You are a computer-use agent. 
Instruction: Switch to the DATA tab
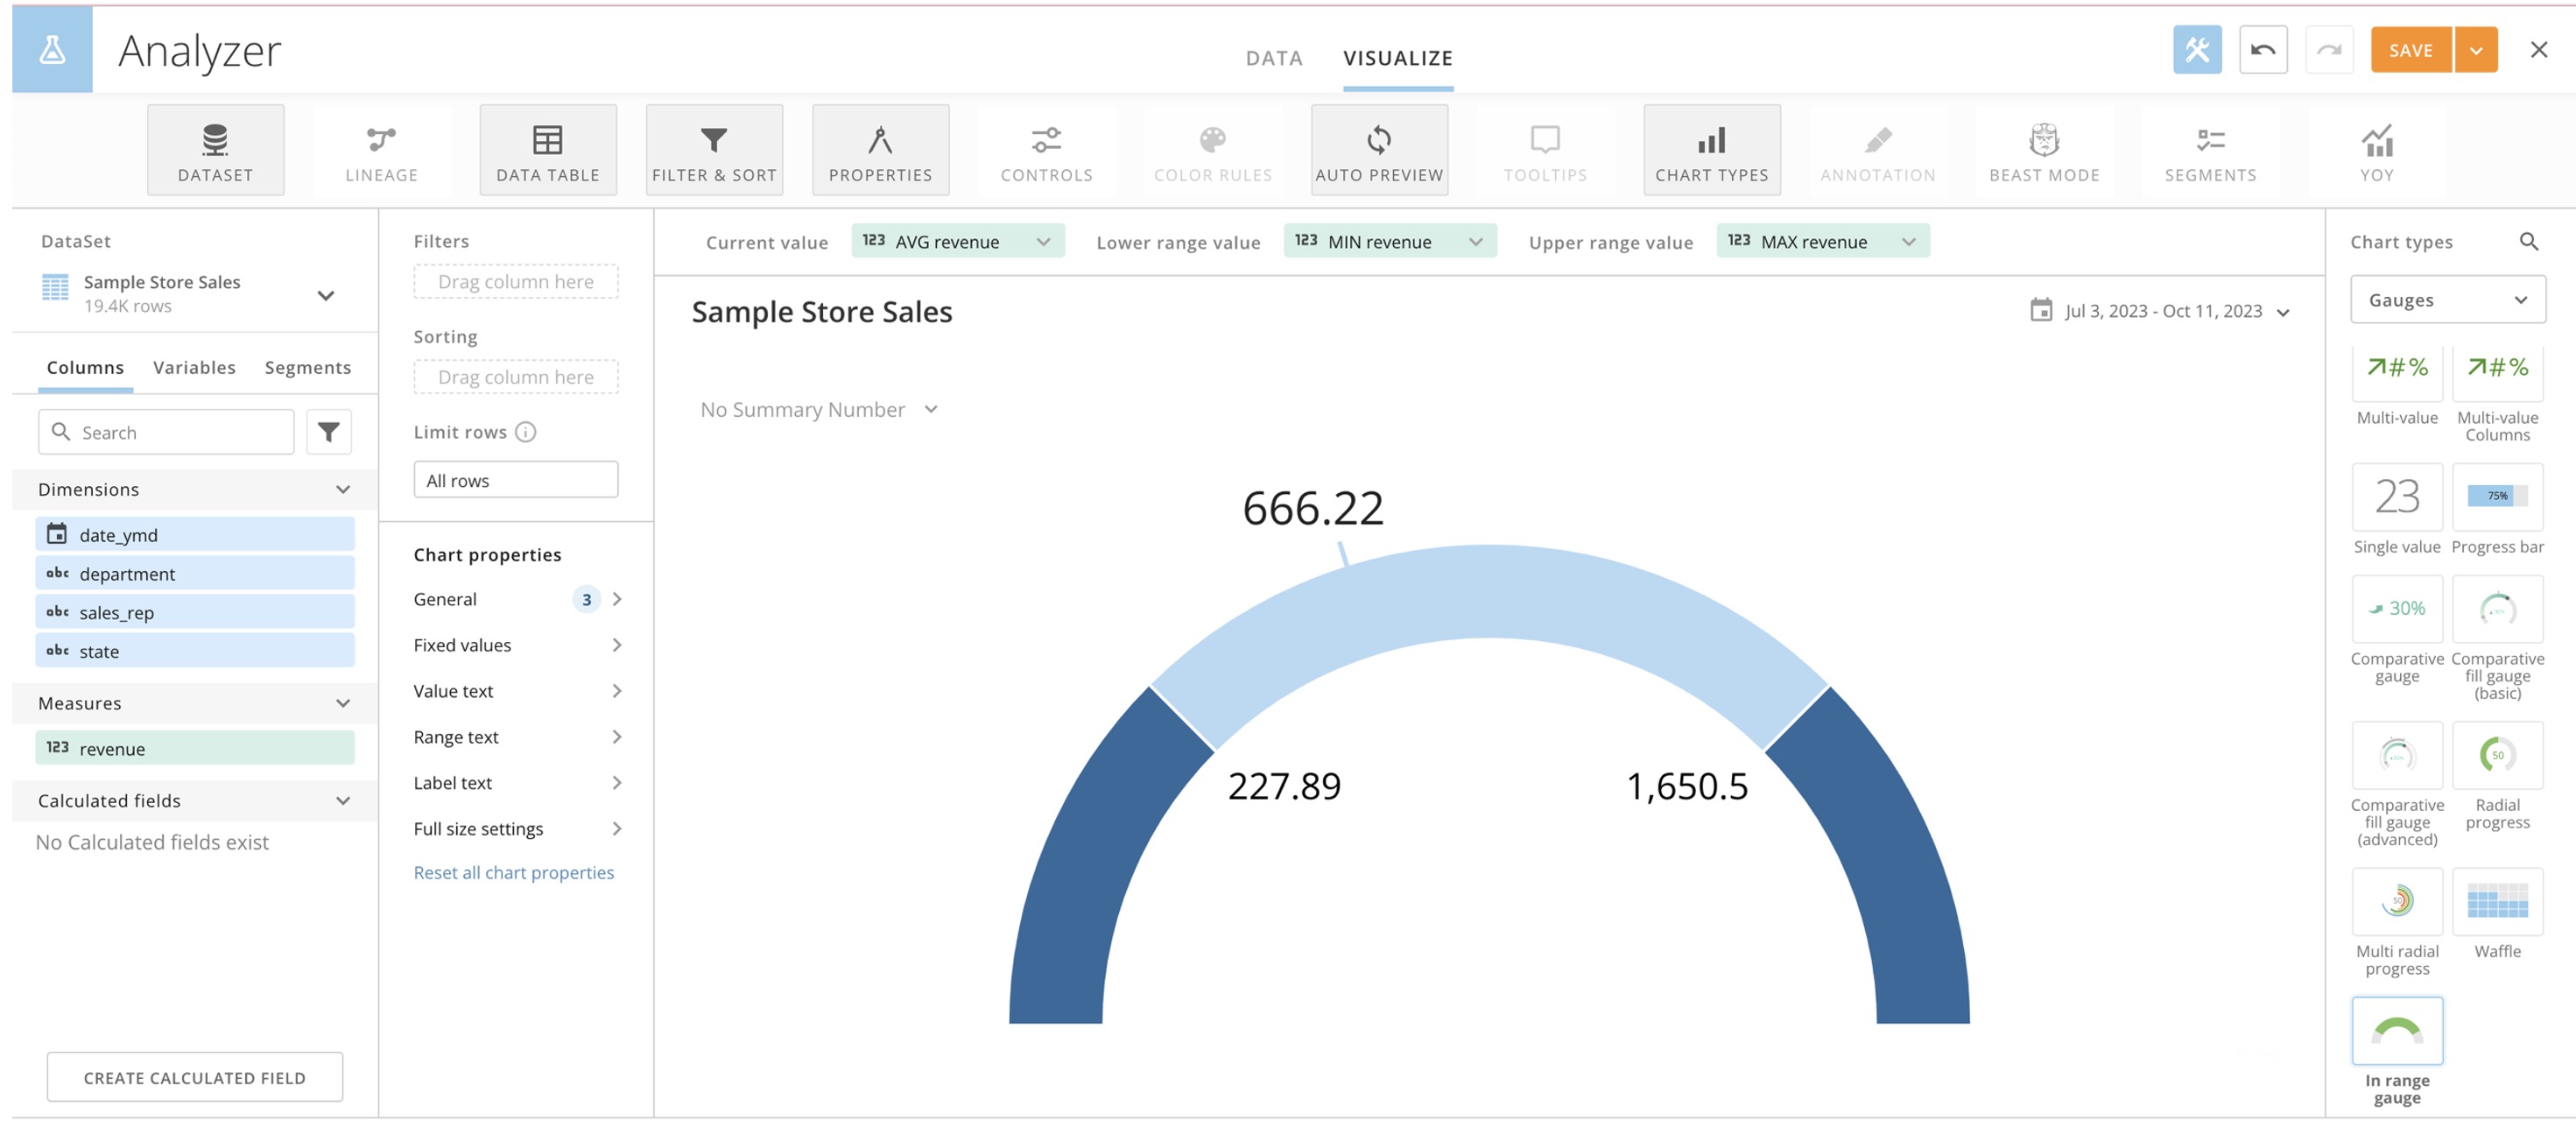pos(1273,58)
